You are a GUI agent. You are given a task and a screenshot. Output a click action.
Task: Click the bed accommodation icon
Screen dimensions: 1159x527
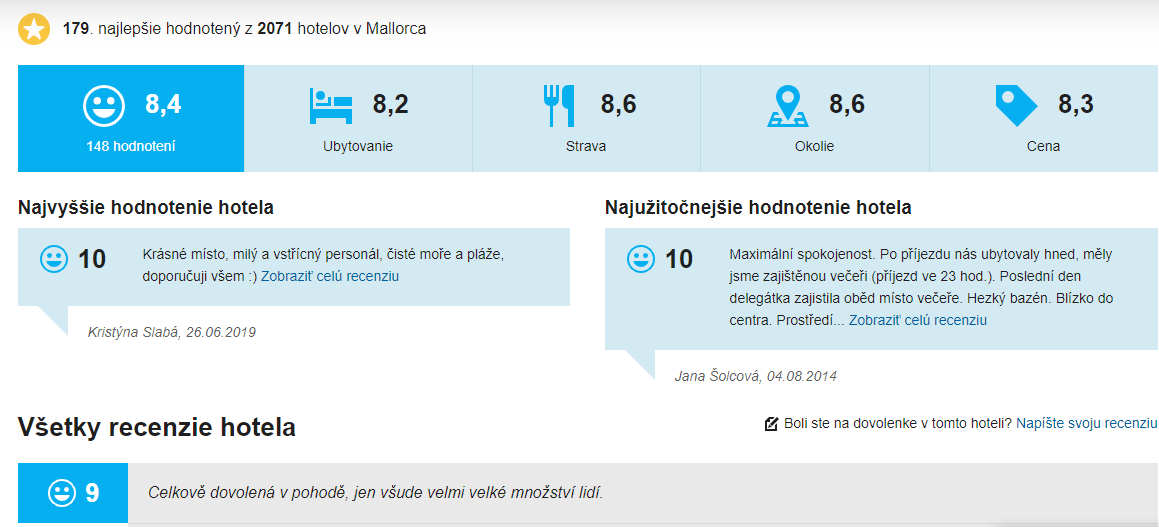pyautogui.click(x=331, y=105)
